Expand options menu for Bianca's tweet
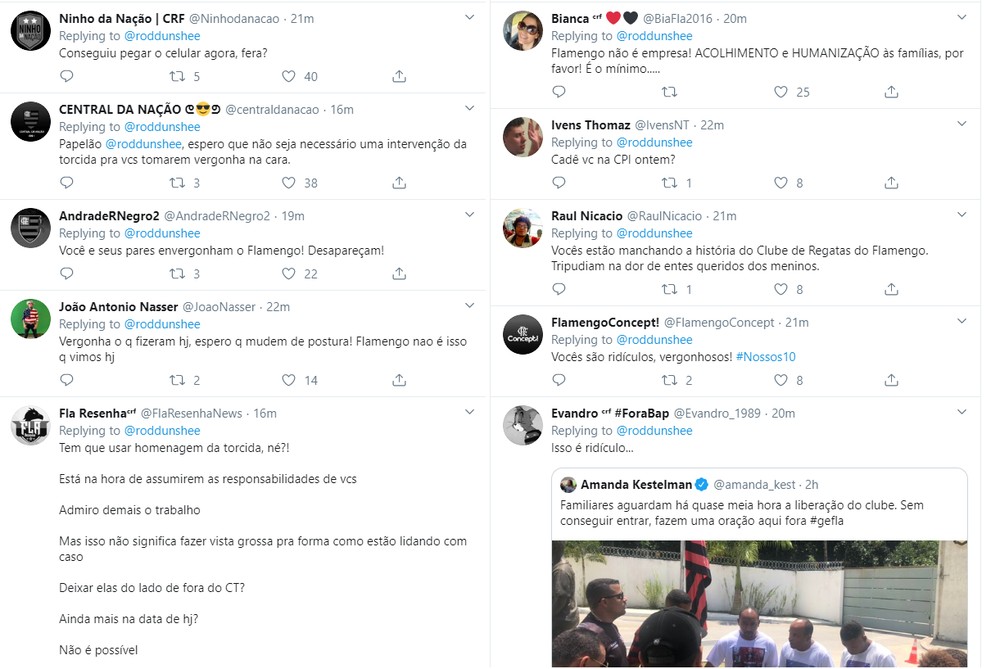 click(962, 17)
